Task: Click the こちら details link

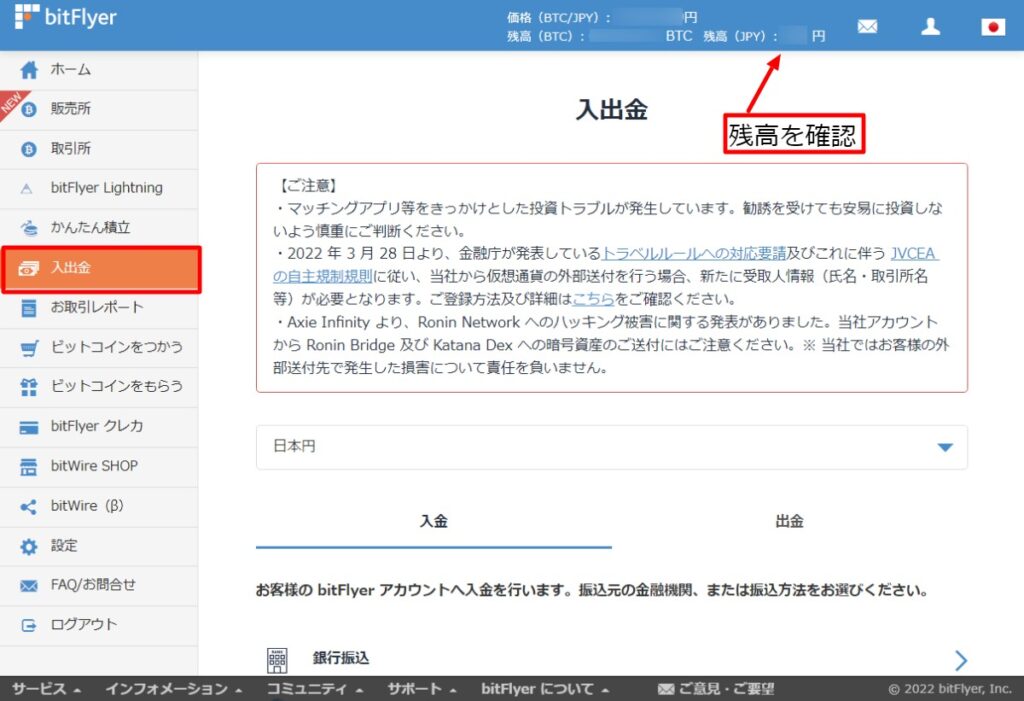Action: point(594,299)
